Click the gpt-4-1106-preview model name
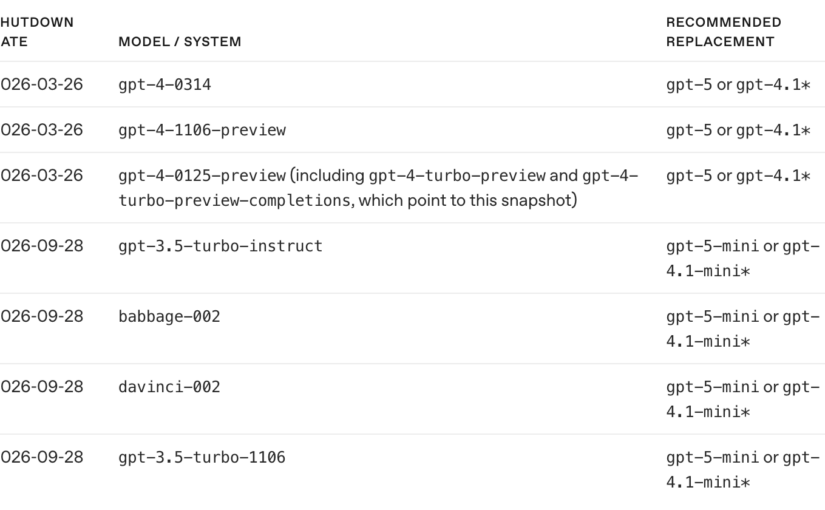 (201, 130)
